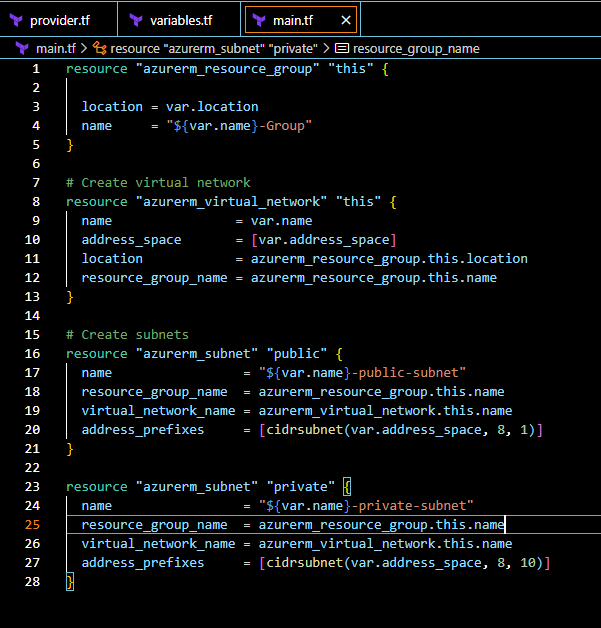This screenshot has width=601, height=628.
Task: Click azurerm_virtual_network.this.name on line 19
Action: (x=385, y=411)
